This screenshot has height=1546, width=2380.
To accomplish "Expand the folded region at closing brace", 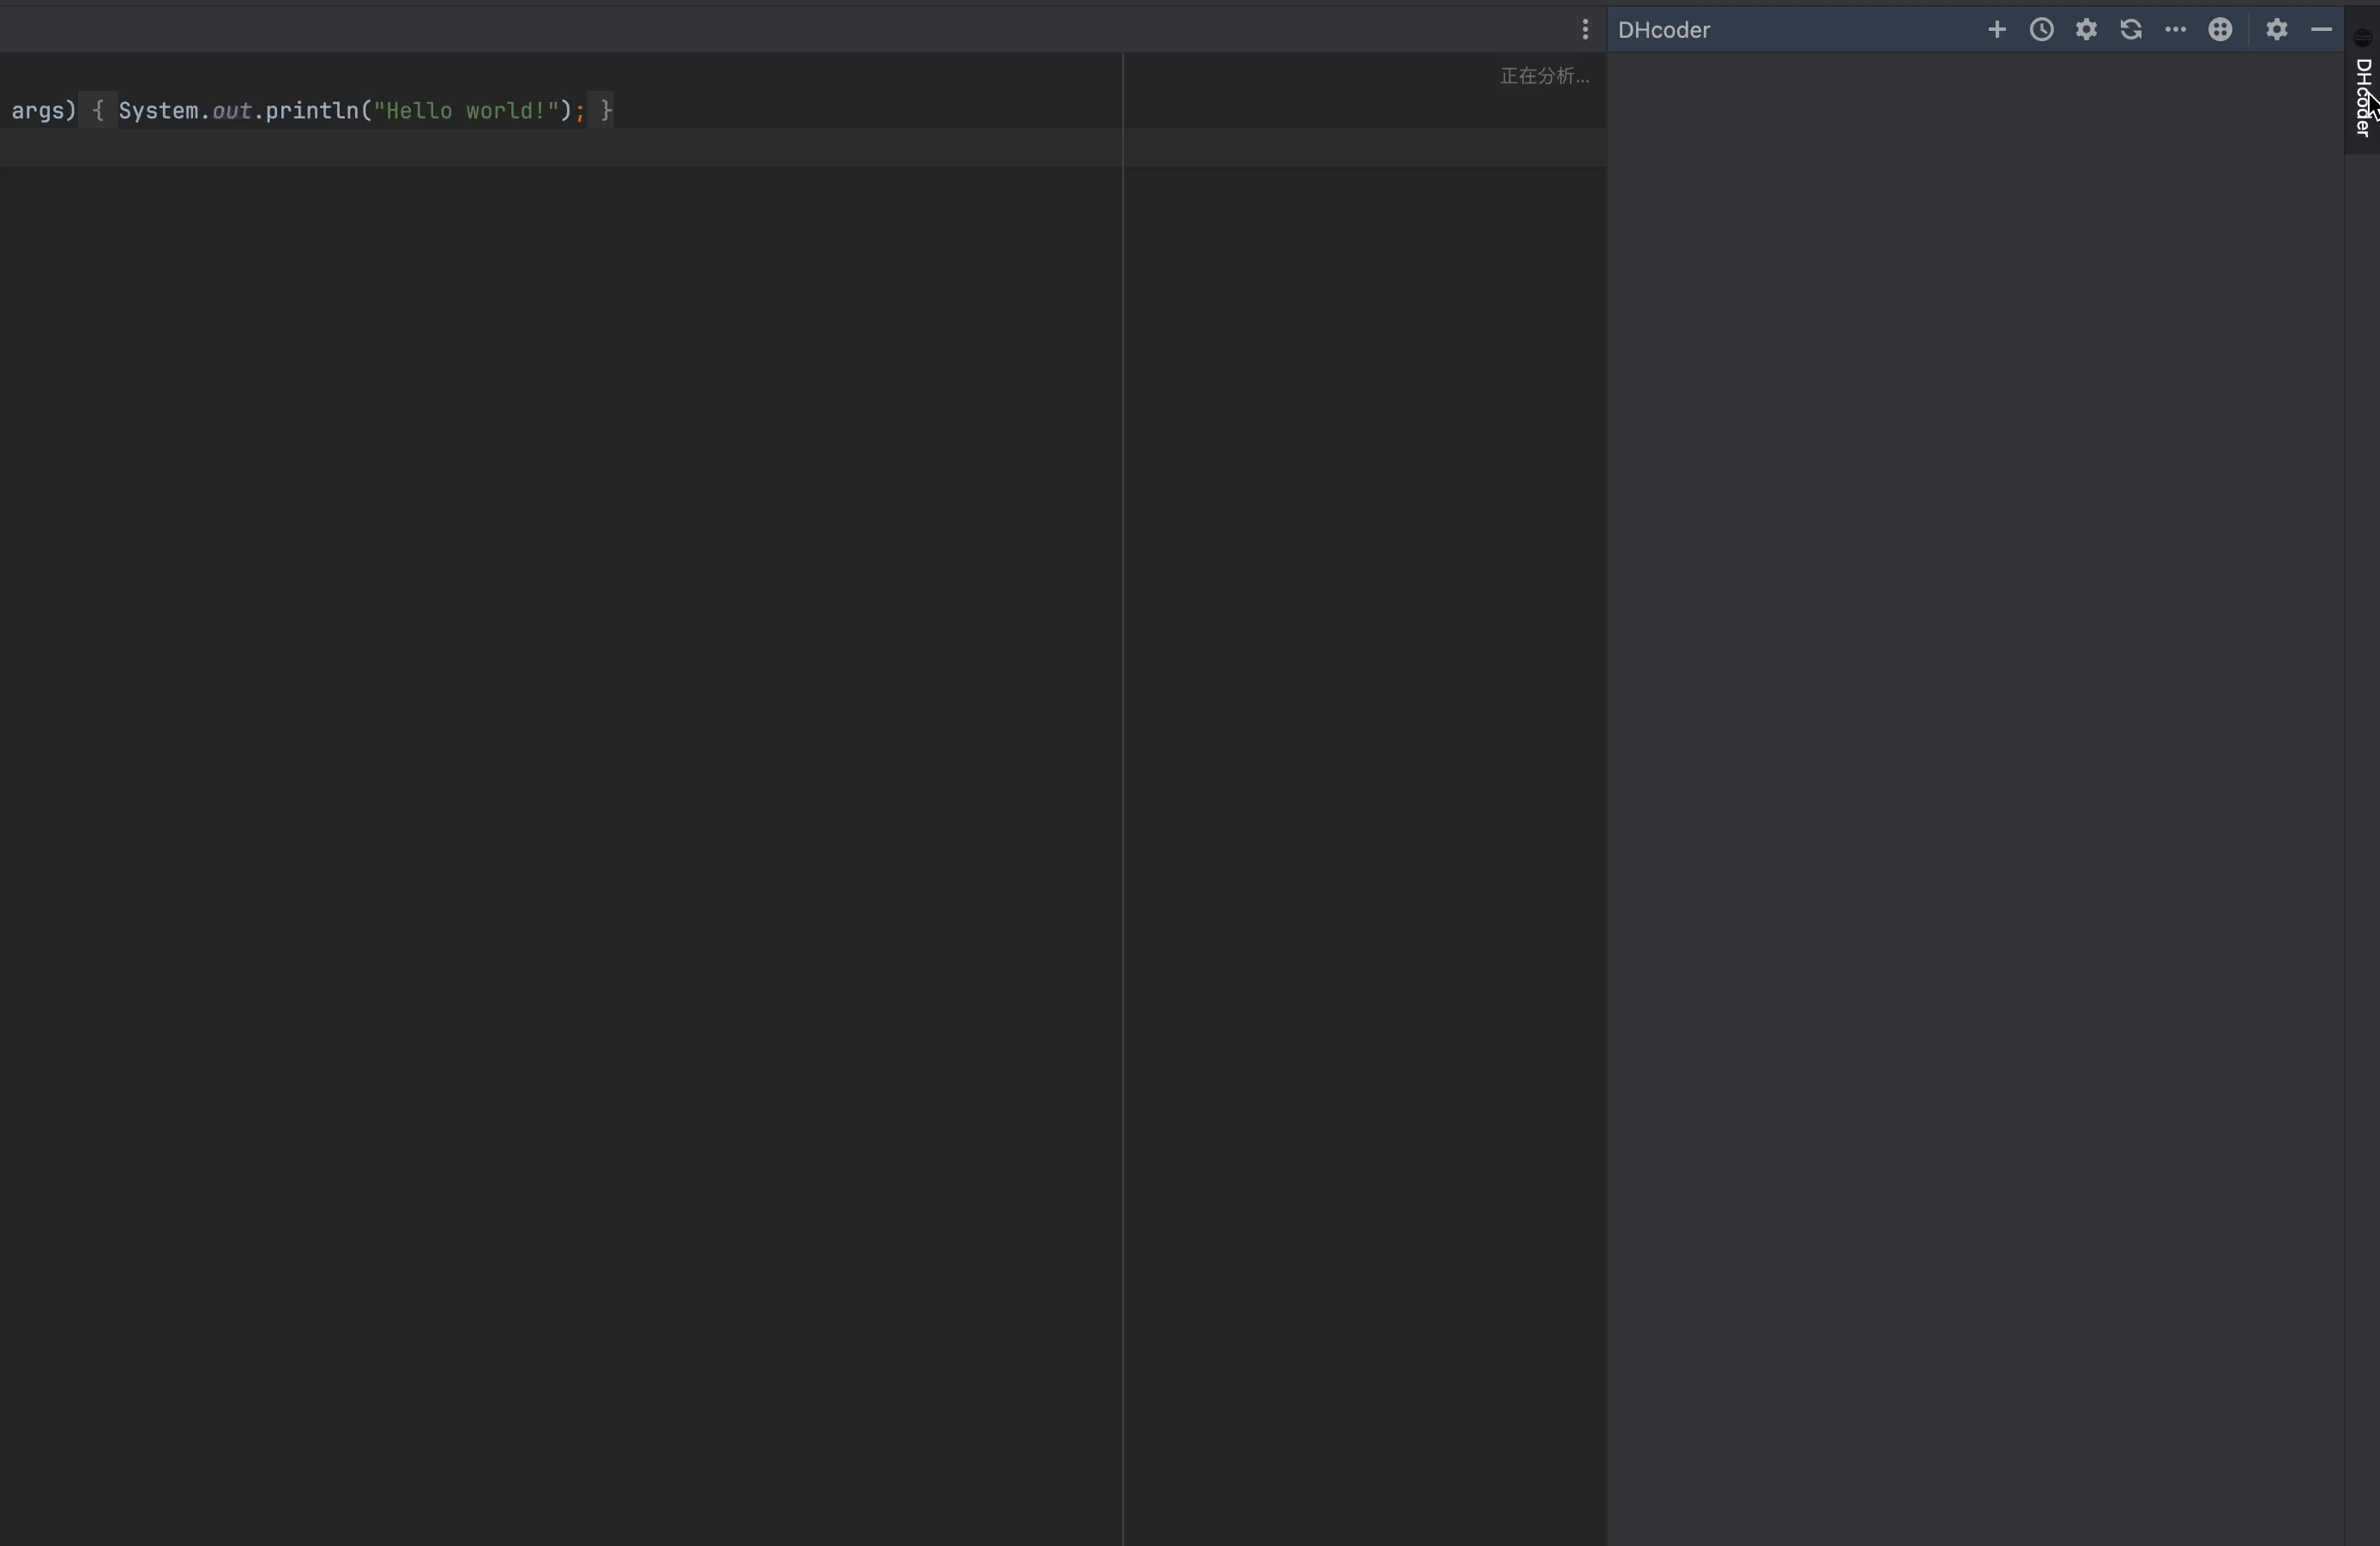I will 606,110.
